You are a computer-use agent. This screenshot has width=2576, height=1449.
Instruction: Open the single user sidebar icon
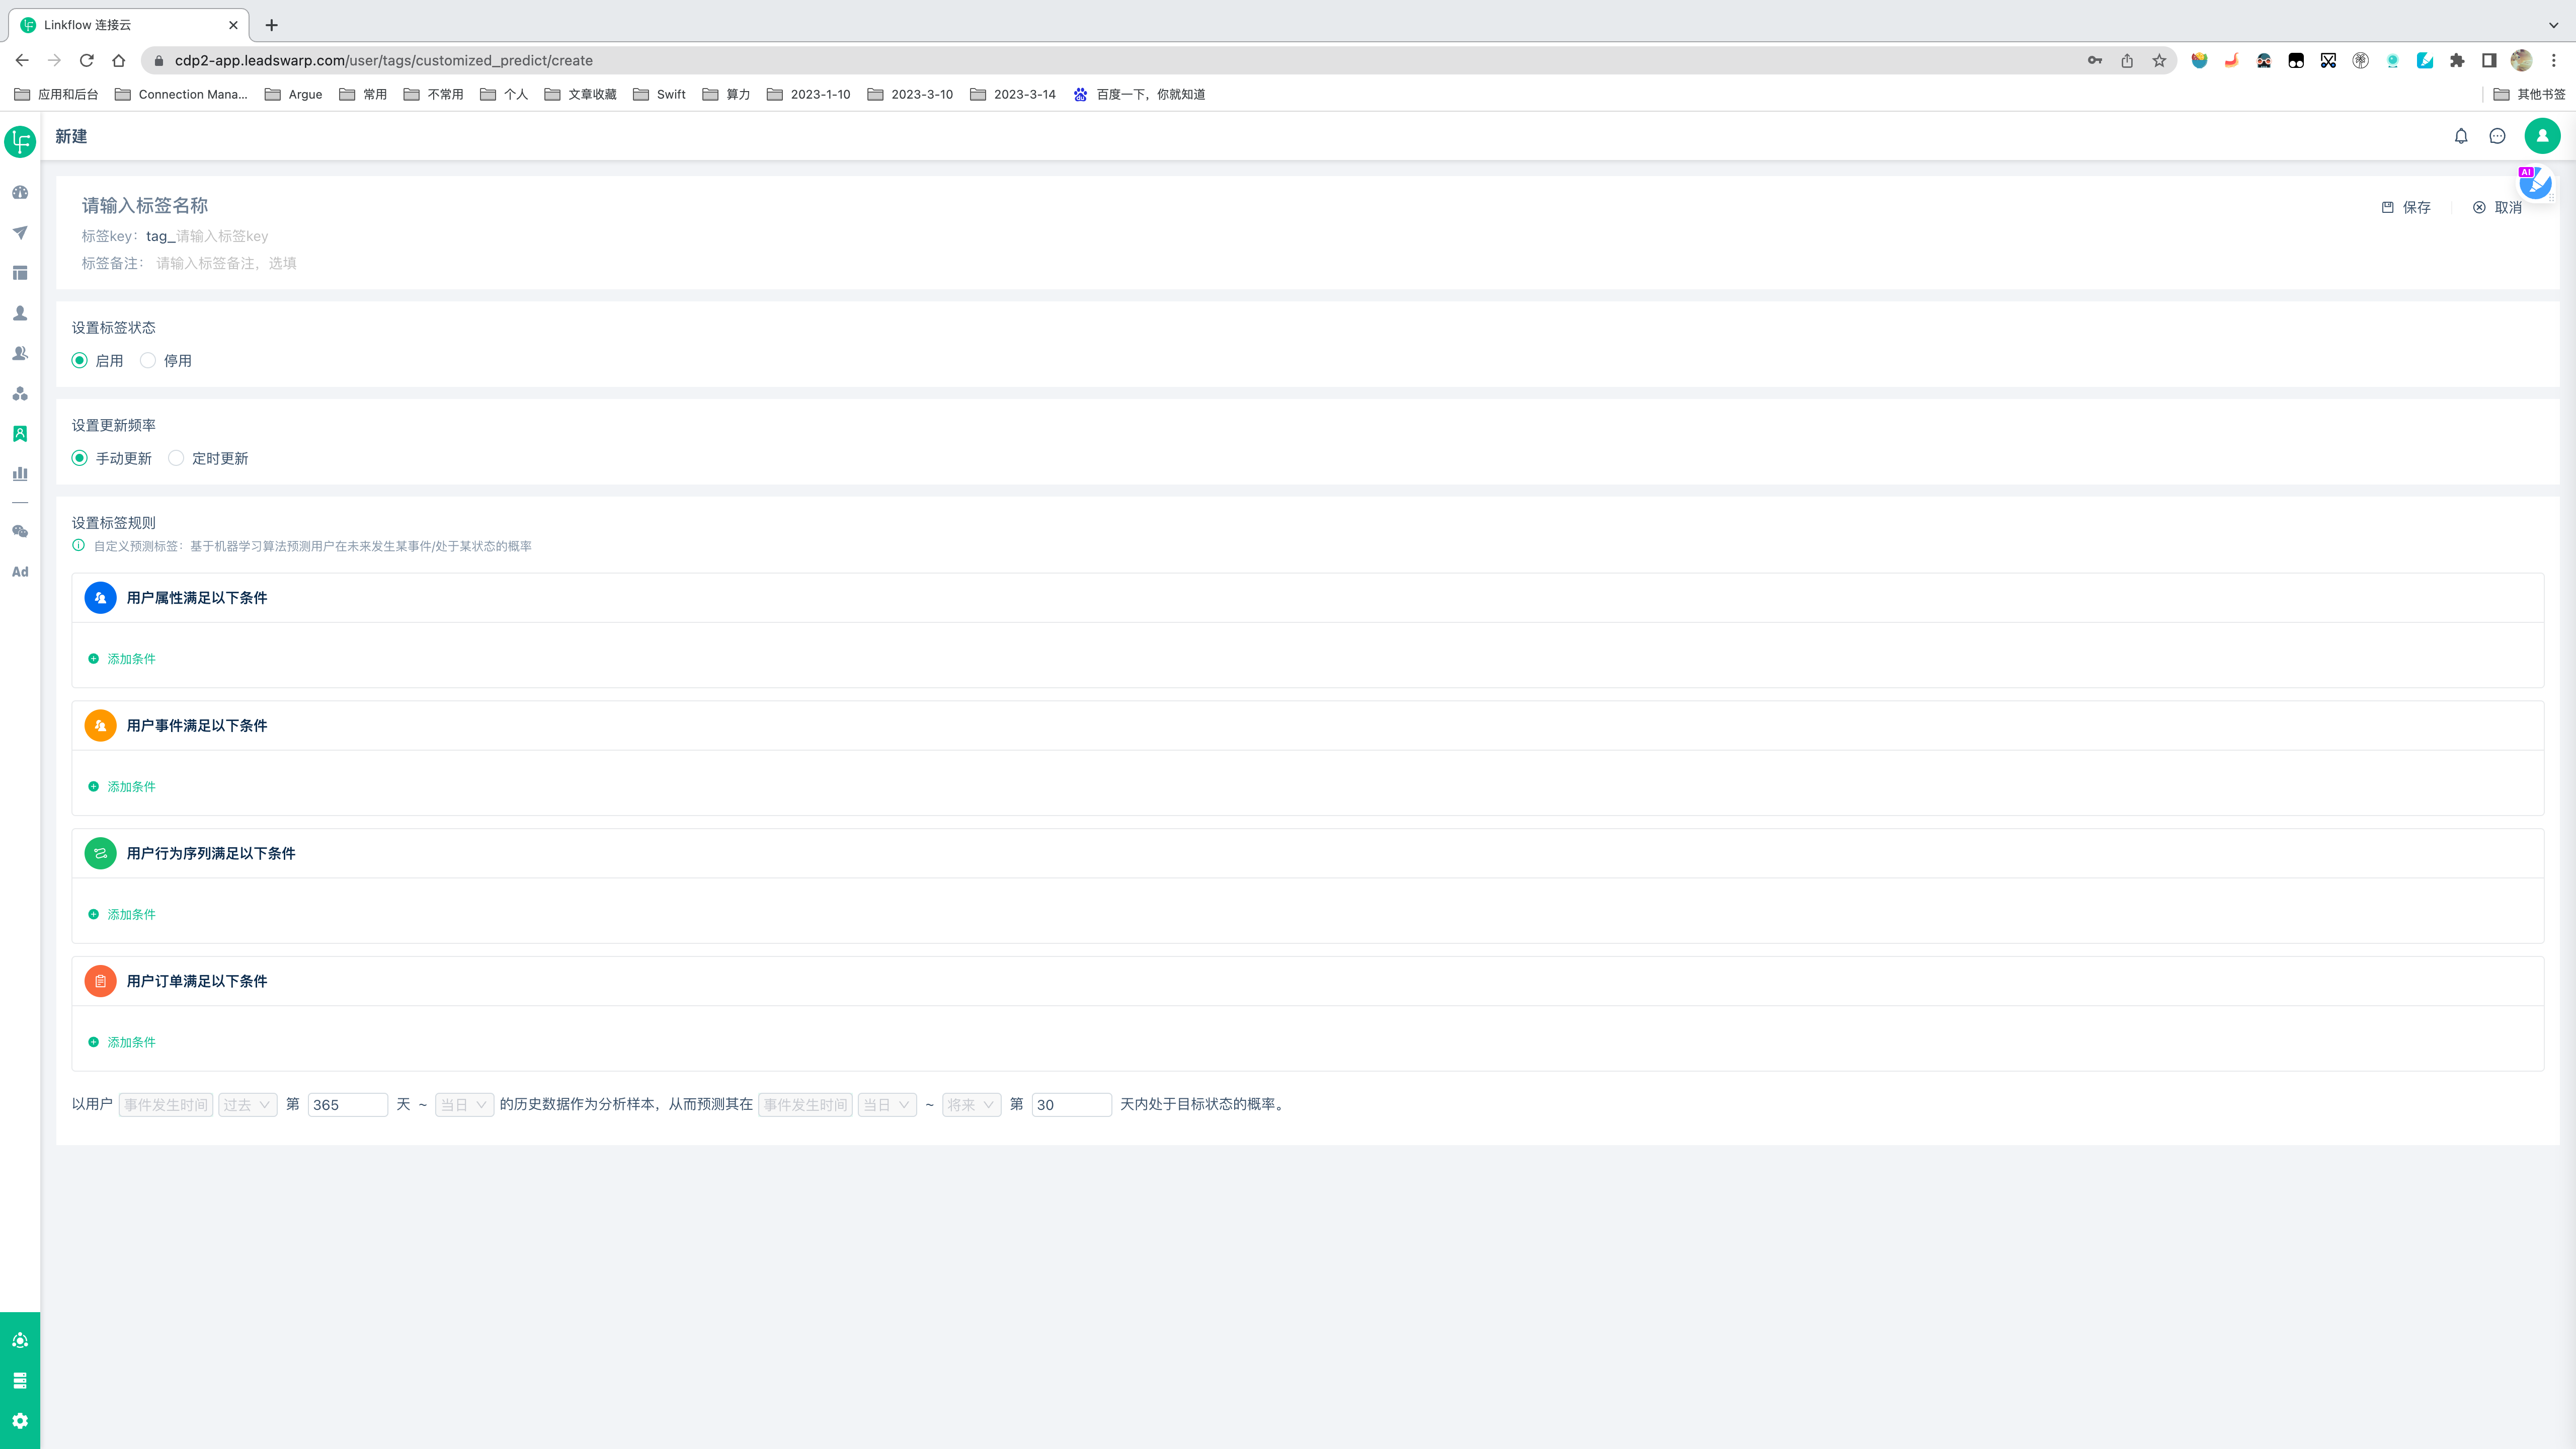(x=20, y=313)
